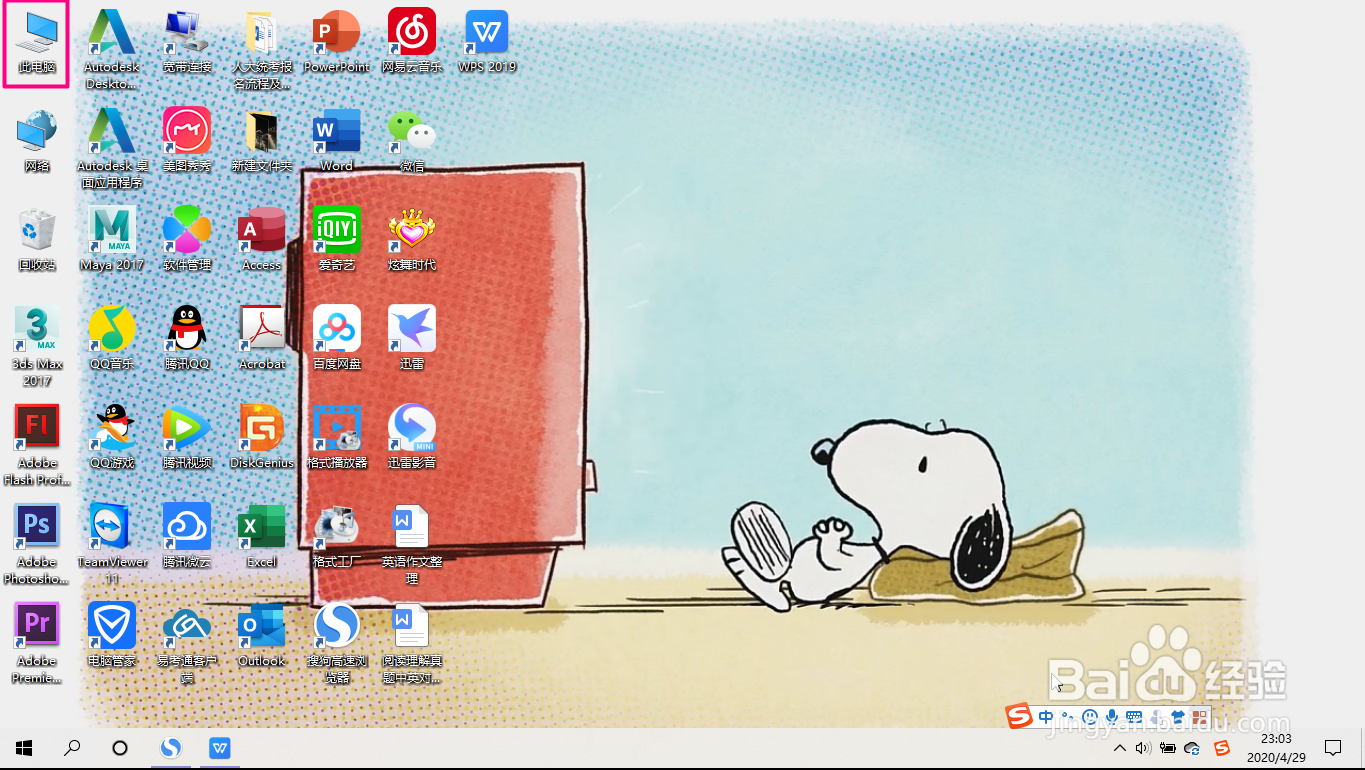Open the volume control in tray

[x=1143, y=748]
